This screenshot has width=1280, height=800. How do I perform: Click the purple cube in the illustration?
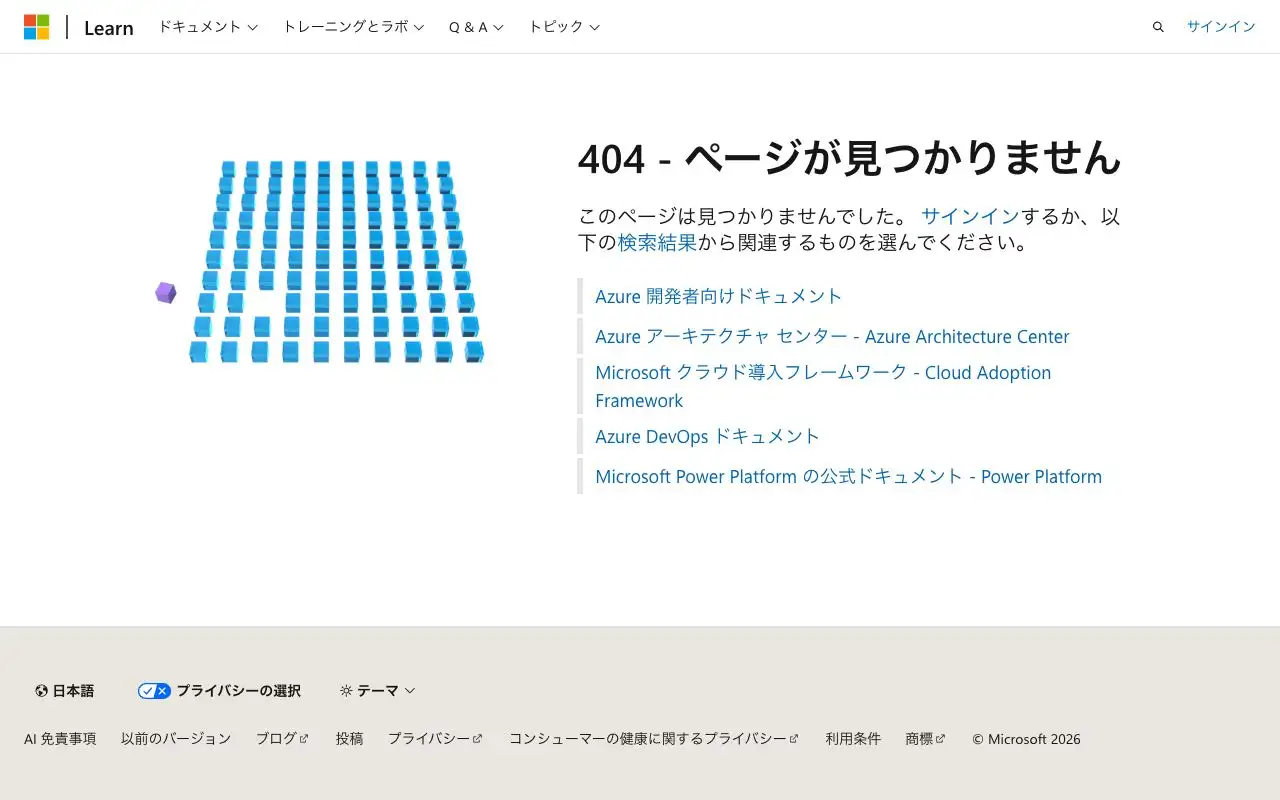[x=166, y=292]
